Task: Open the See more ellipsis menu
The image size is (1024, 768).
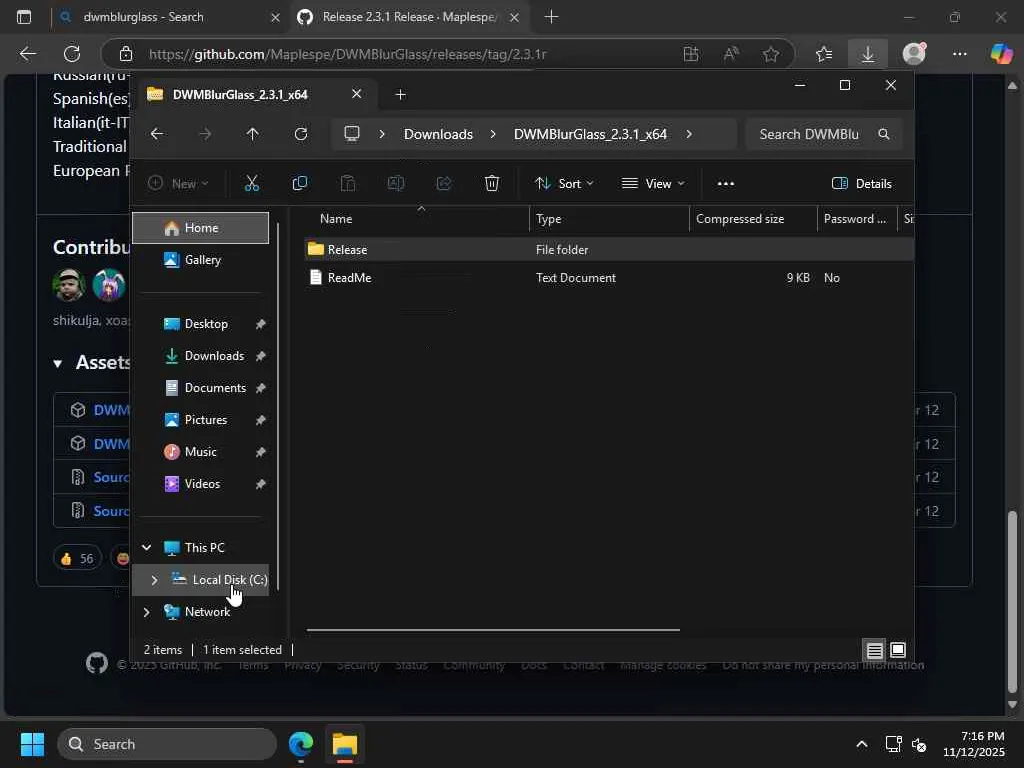Action: point(726,184)
